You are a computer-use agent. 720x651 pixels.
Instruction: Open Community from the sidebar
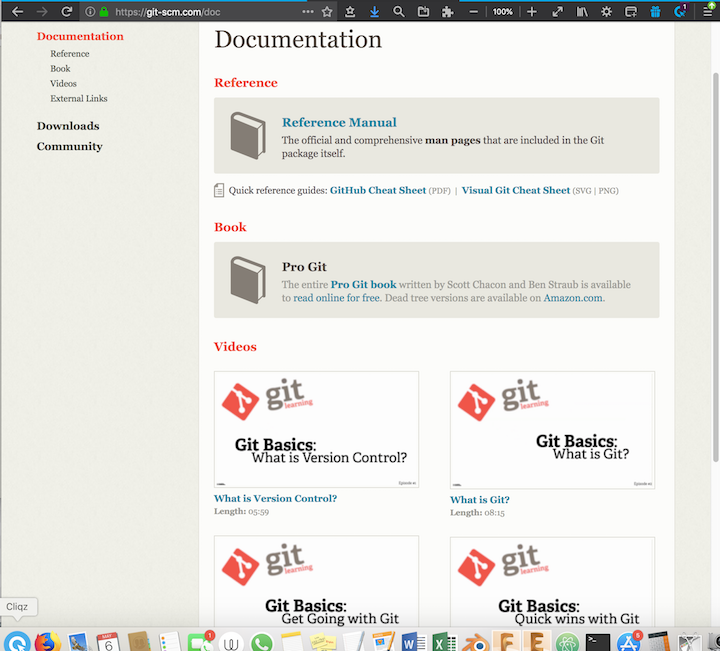pyautogui.click(x=69, y=146)
